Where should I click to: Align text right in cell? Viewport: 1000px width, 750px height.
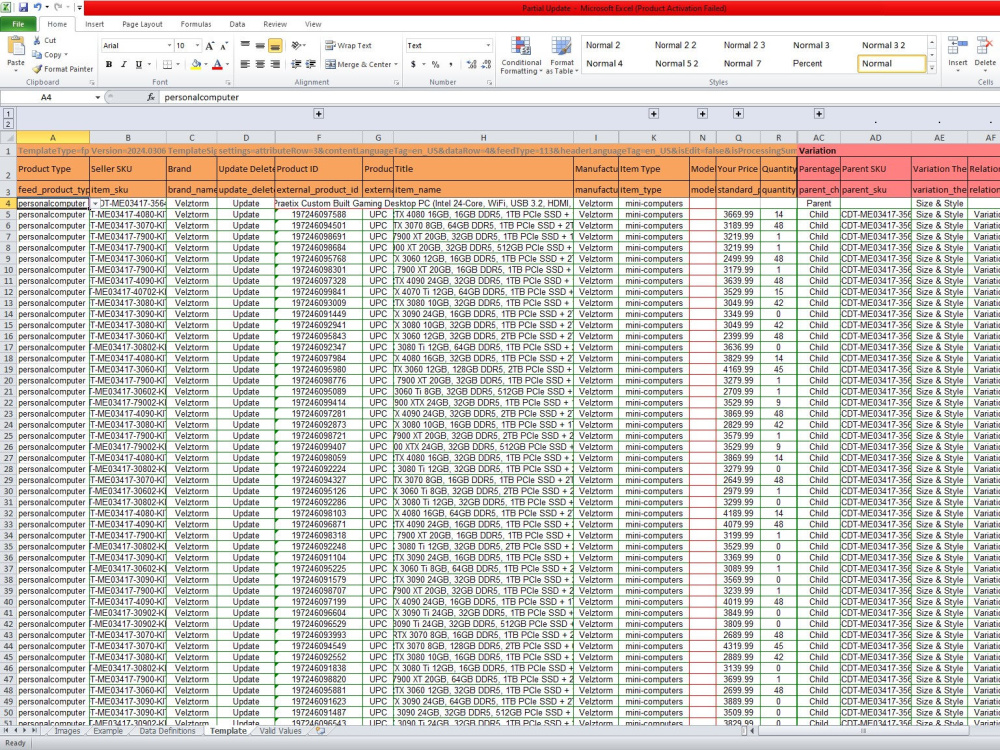pos(275,64)
